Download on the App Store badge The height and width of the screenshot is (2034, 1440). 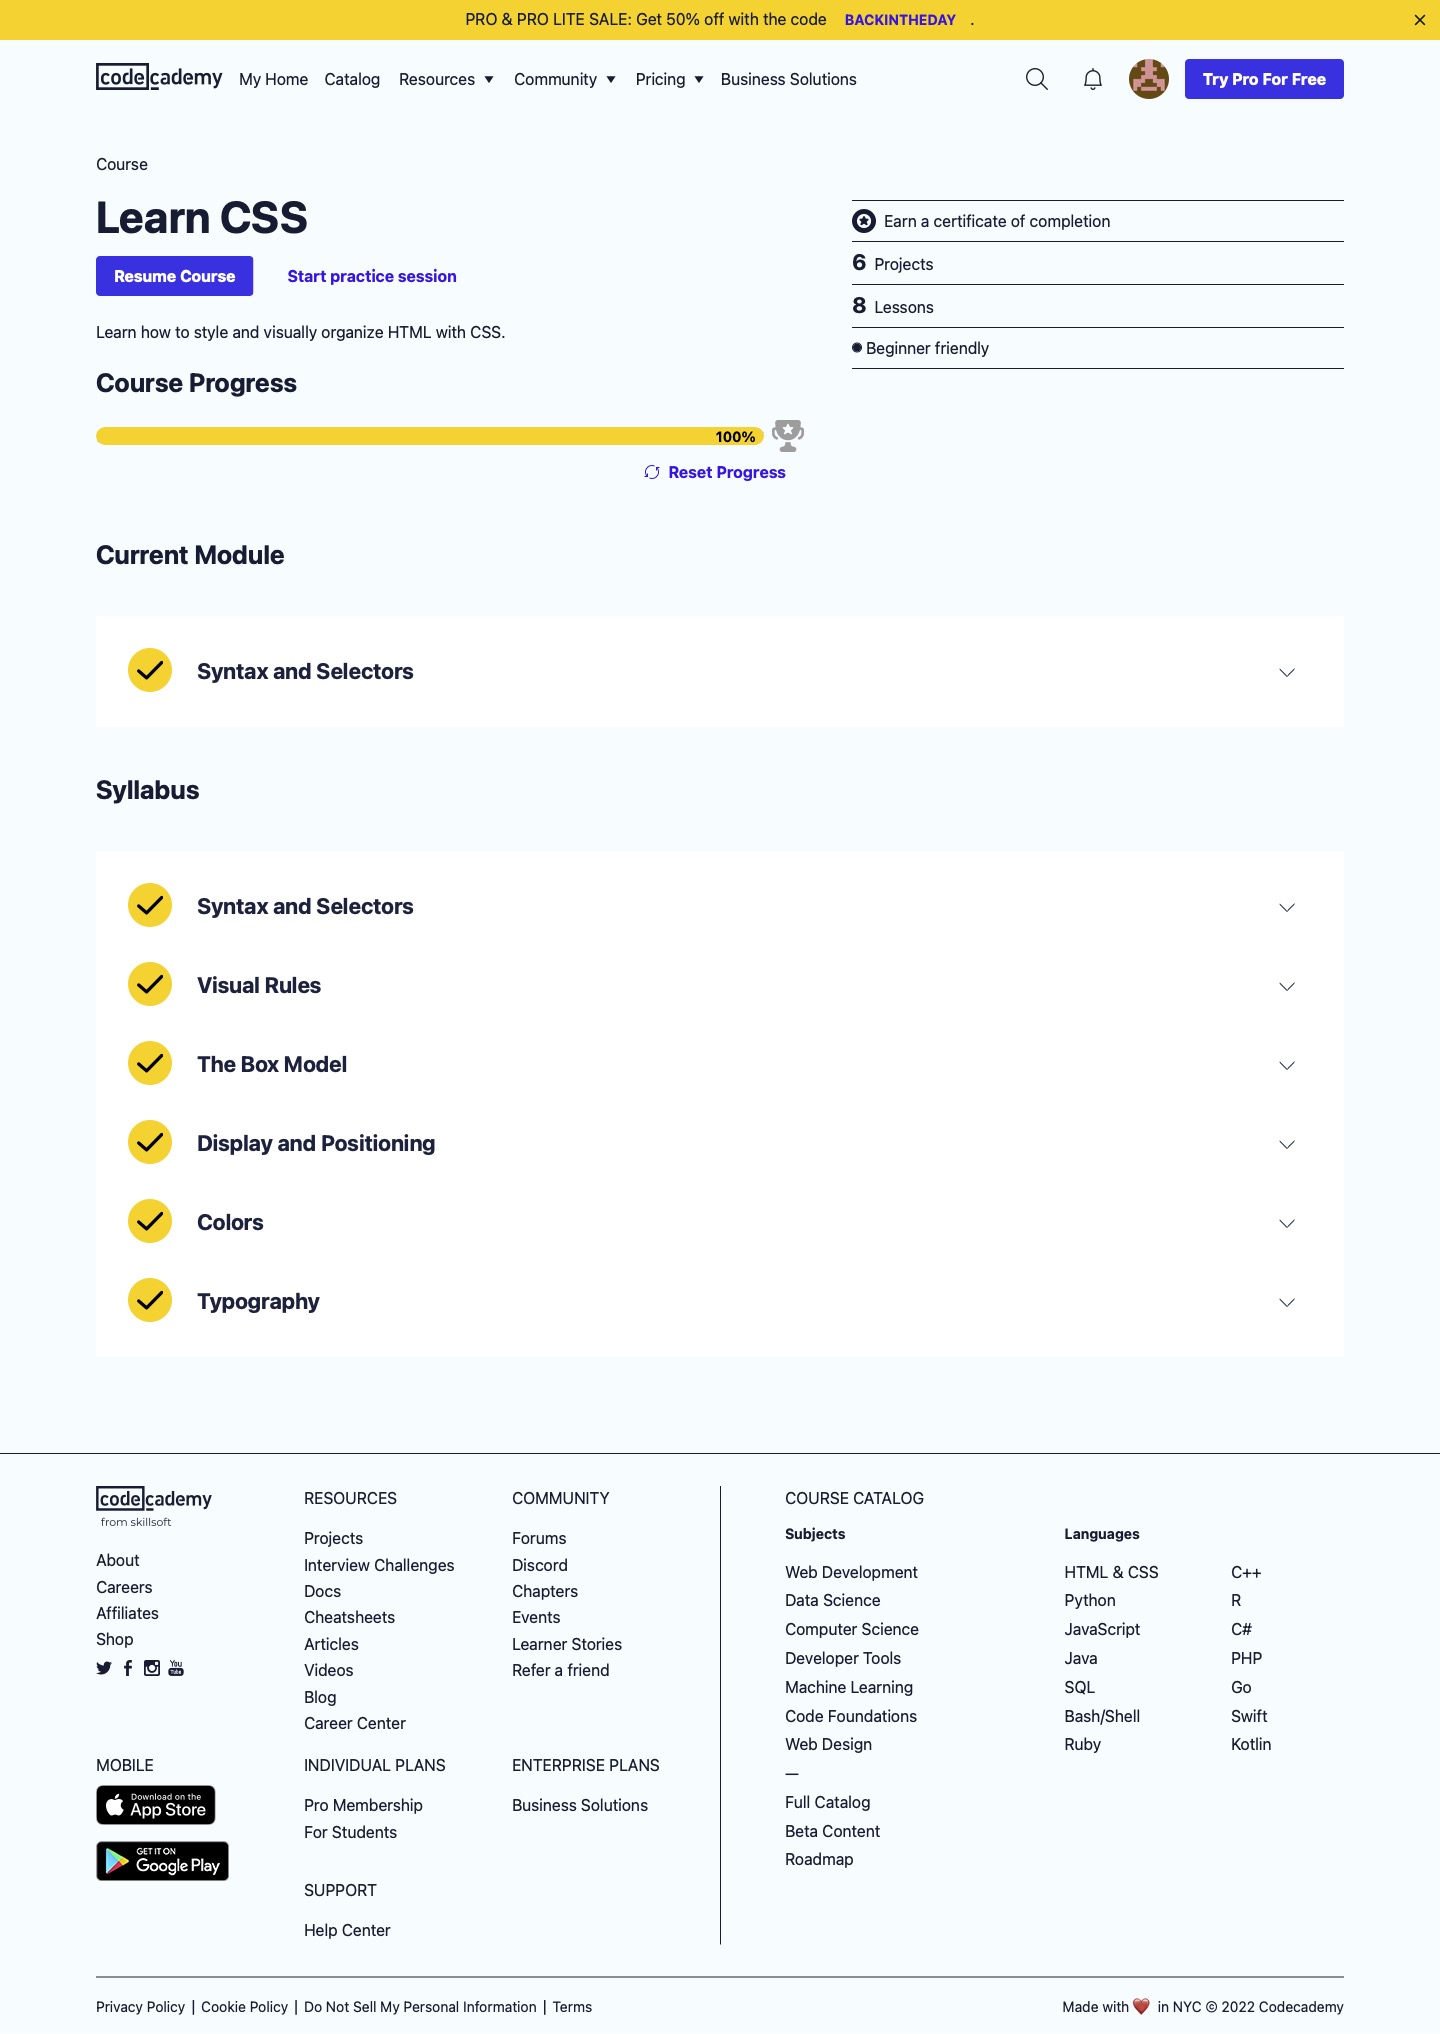click(x=156, y=1805)
